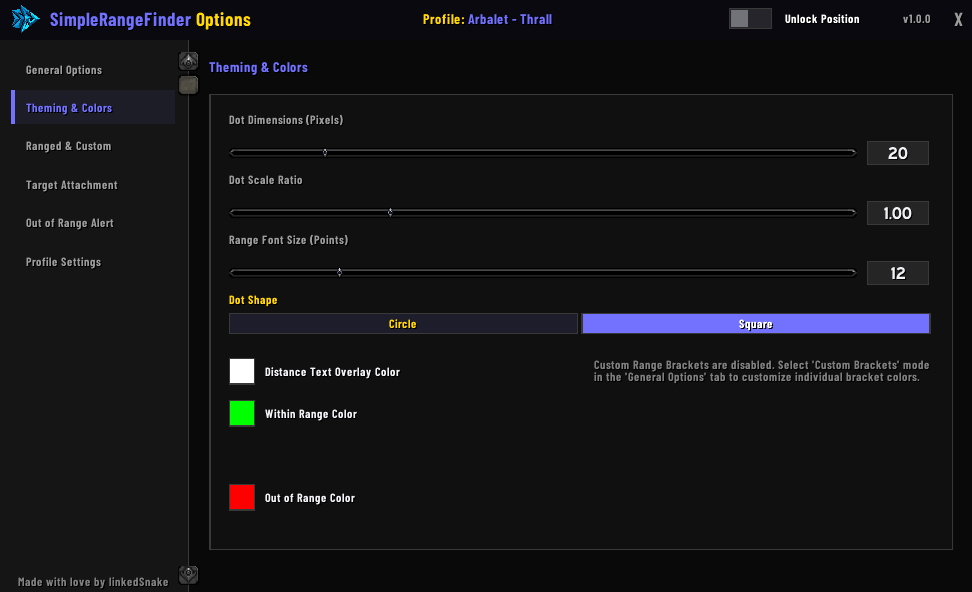Screen dimensions: 972x592
Task: Click the SimpleRangeFinder logo icon
Action: point(25,19)
